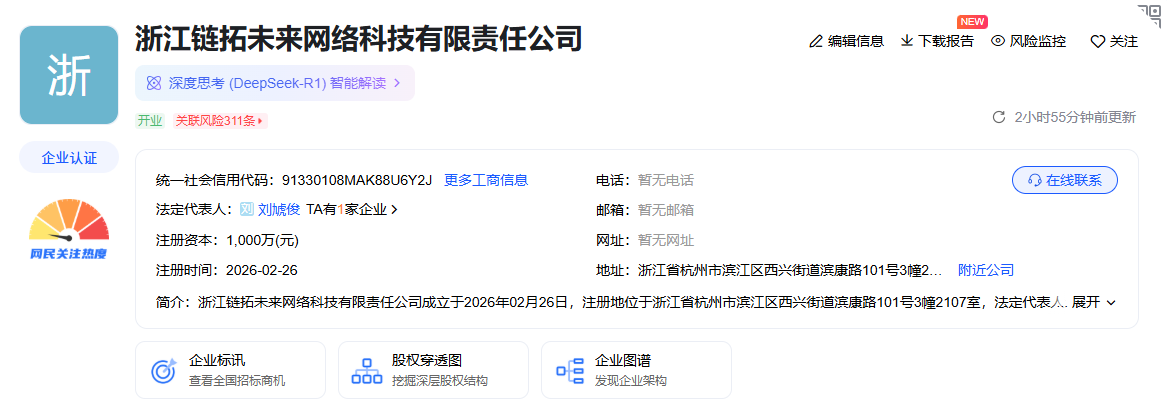The height and width of the screenshot is (408, 1167).
Task: Toggle the follow heart icon
Action: tap(1097, 42)
